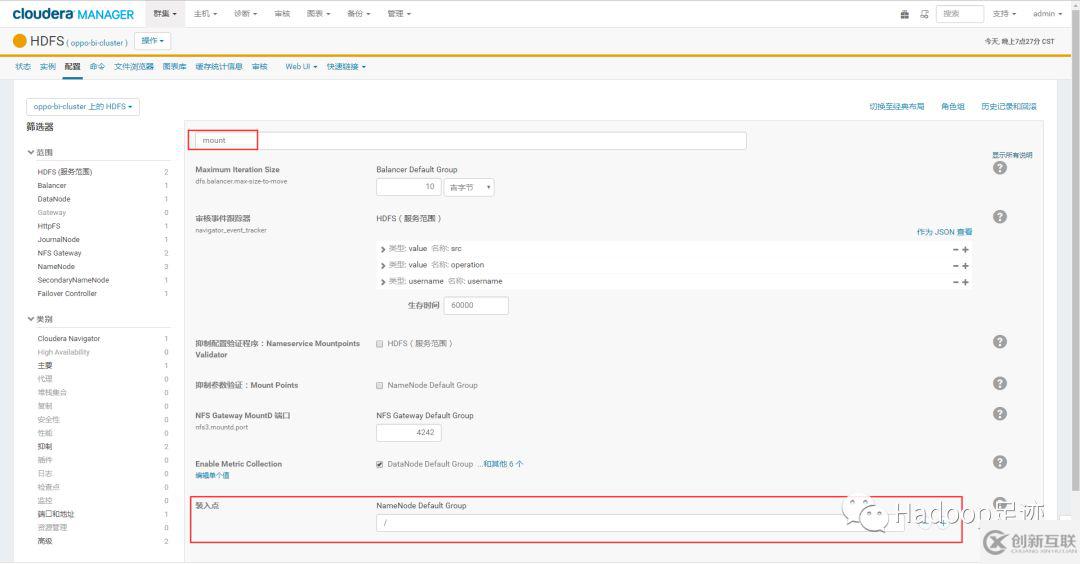This screenshot has width=1080, height=564.
Task: Filter by Cloudera Navigator category
Action: [69, 339]
